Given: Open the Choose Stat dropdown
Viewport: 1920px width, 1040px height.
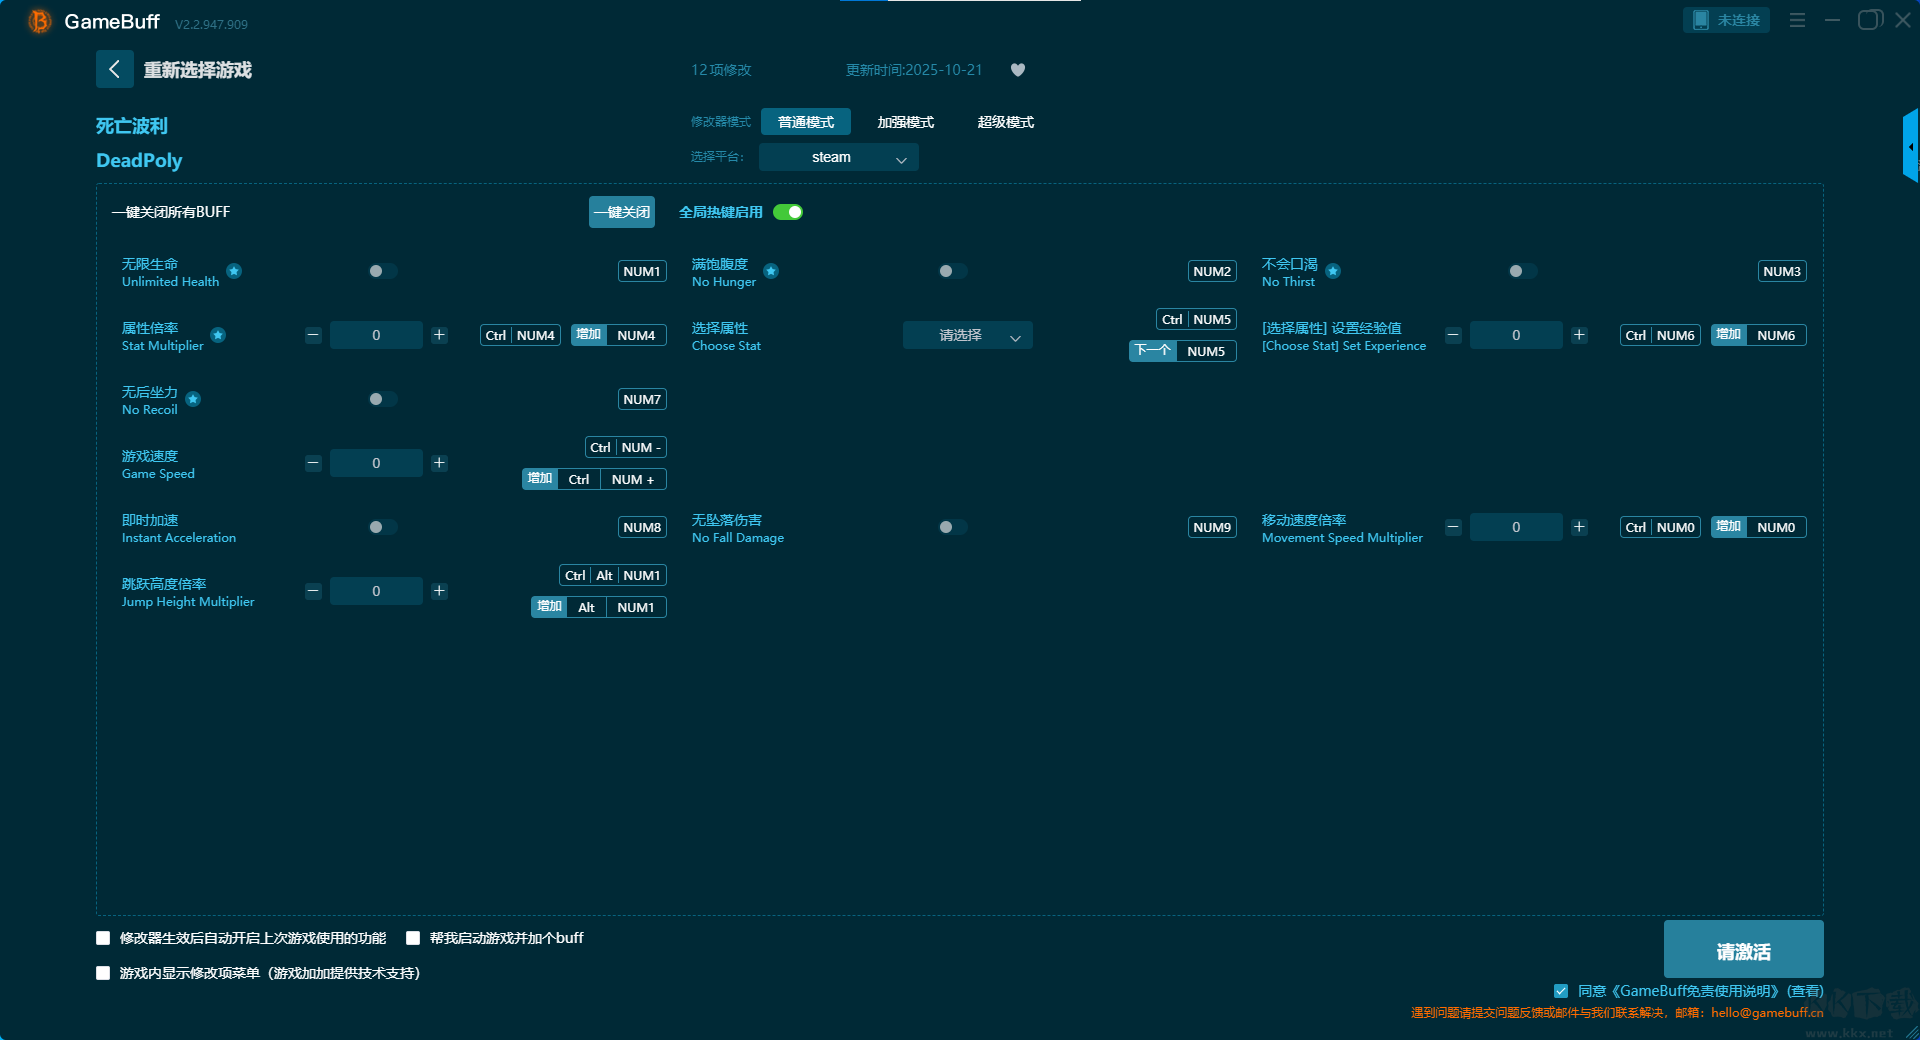Looking at the screenshot, I should 968,335.
